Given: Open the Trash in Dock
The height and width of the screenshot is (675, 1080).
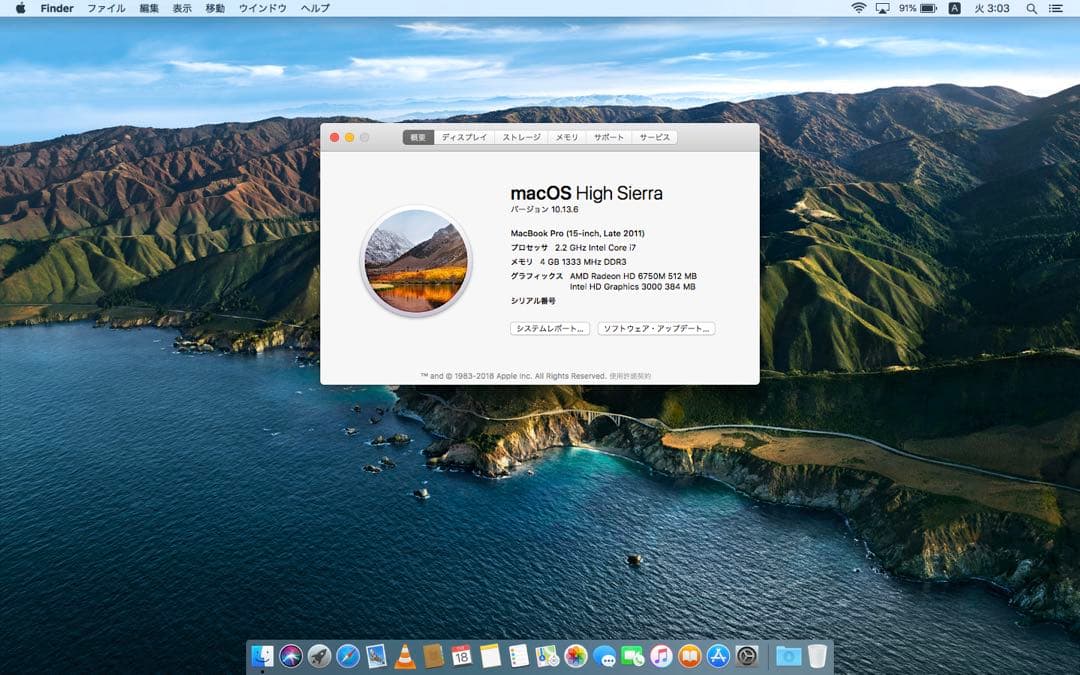Looking at the screenshot, I should coord(817,656).
